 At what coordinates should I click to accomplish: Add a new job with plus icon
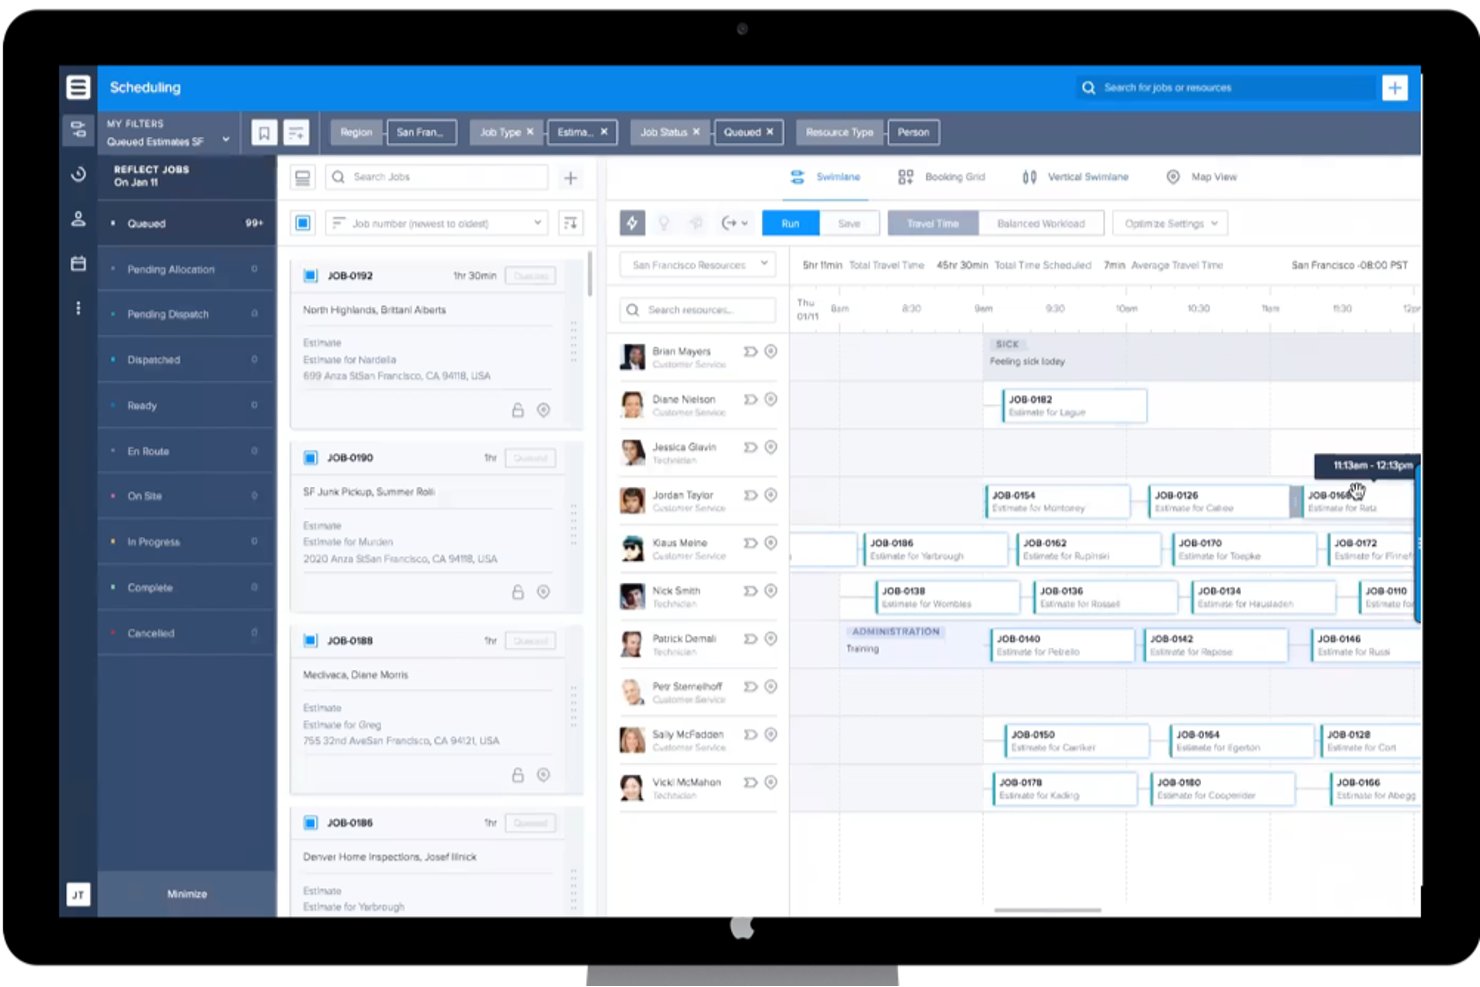pyautogui.click(x=570, y=177)
